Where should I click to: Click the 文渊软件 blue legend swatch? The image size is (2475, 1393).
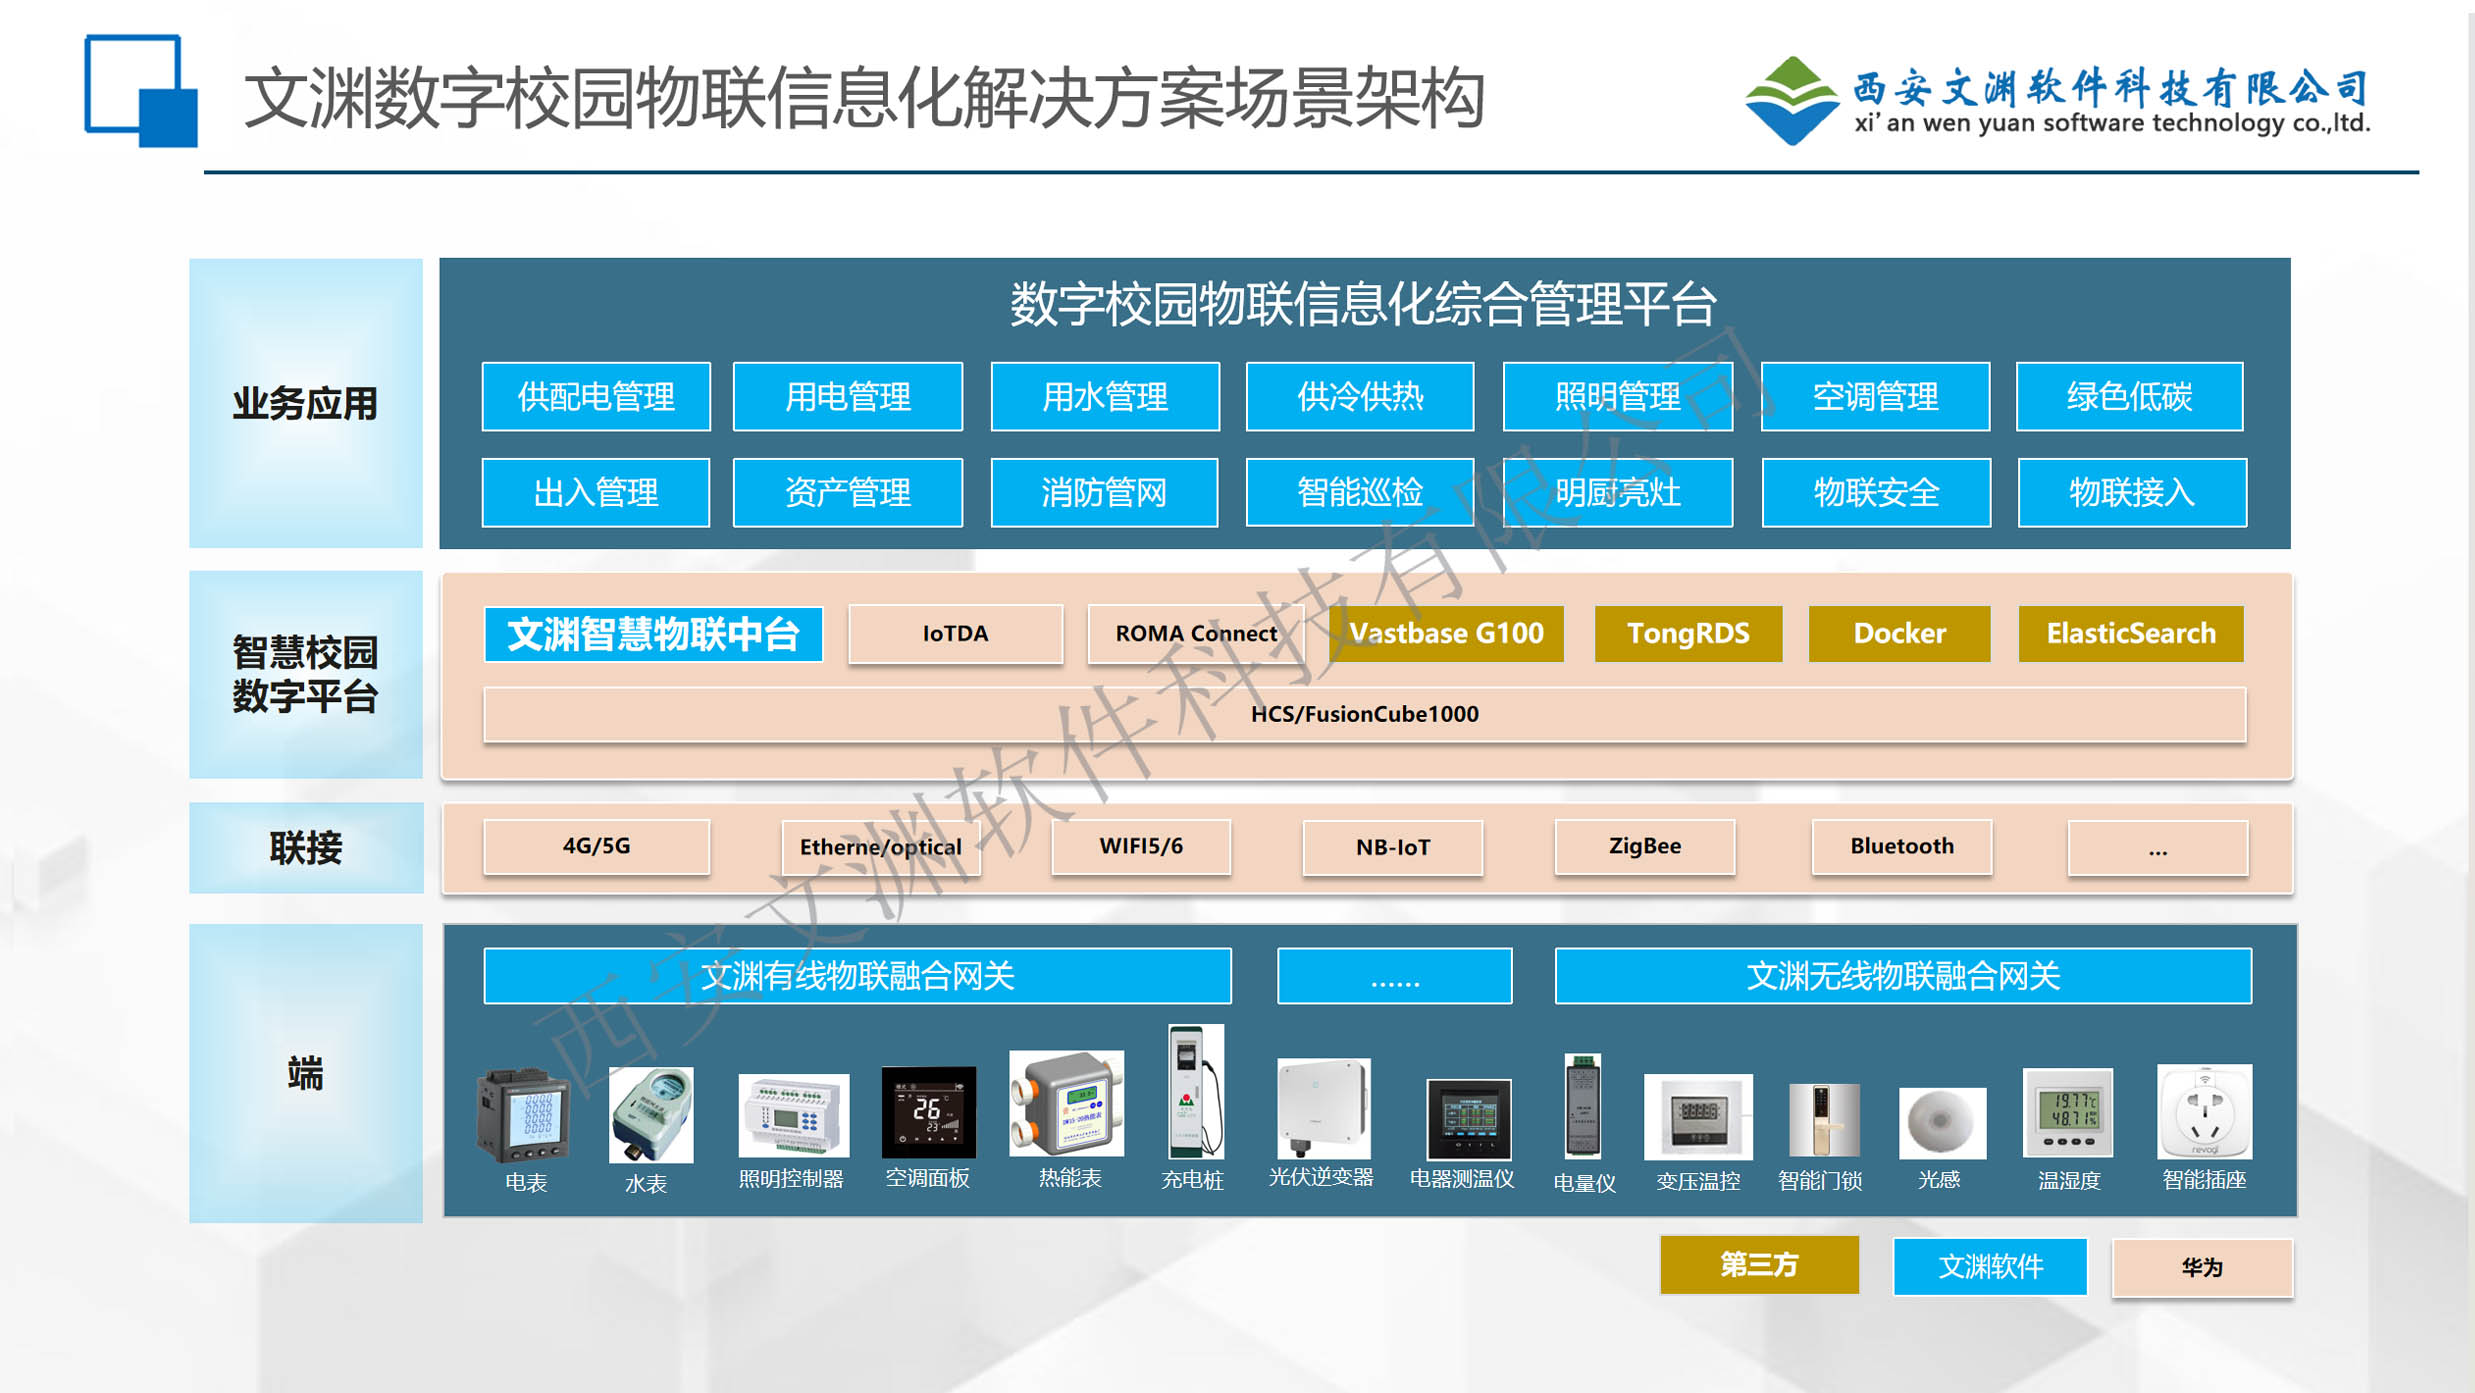pos(1990,1267)
